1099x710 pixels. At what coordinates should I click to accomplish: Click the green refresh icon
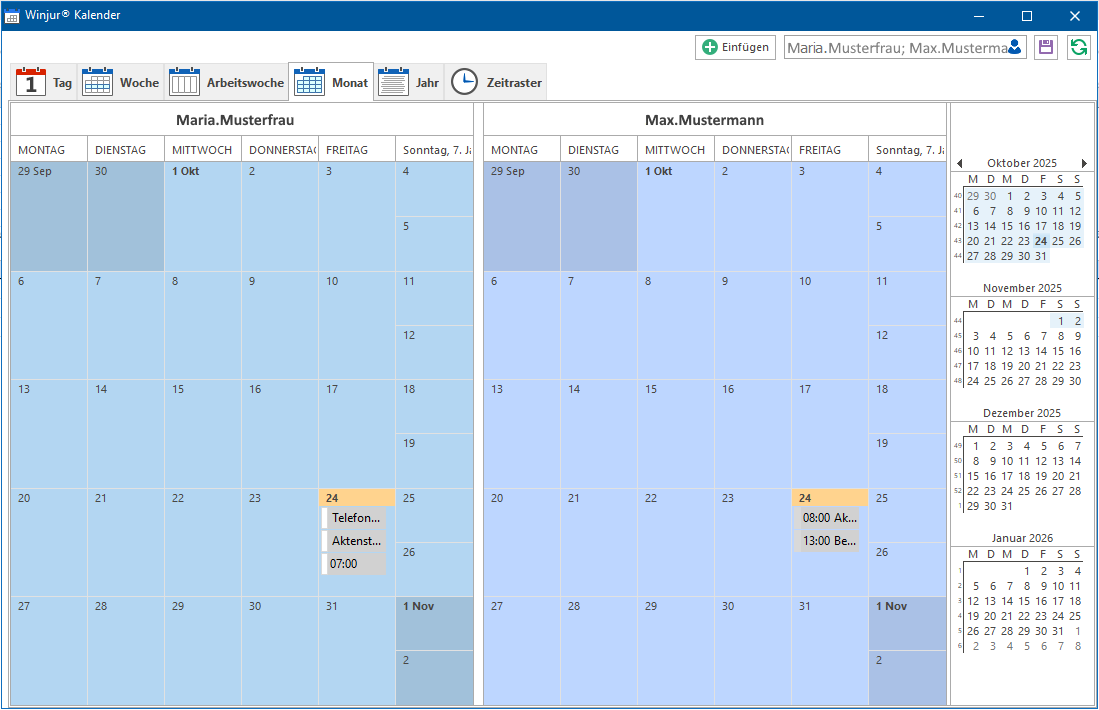click(x=1079, y=48)
